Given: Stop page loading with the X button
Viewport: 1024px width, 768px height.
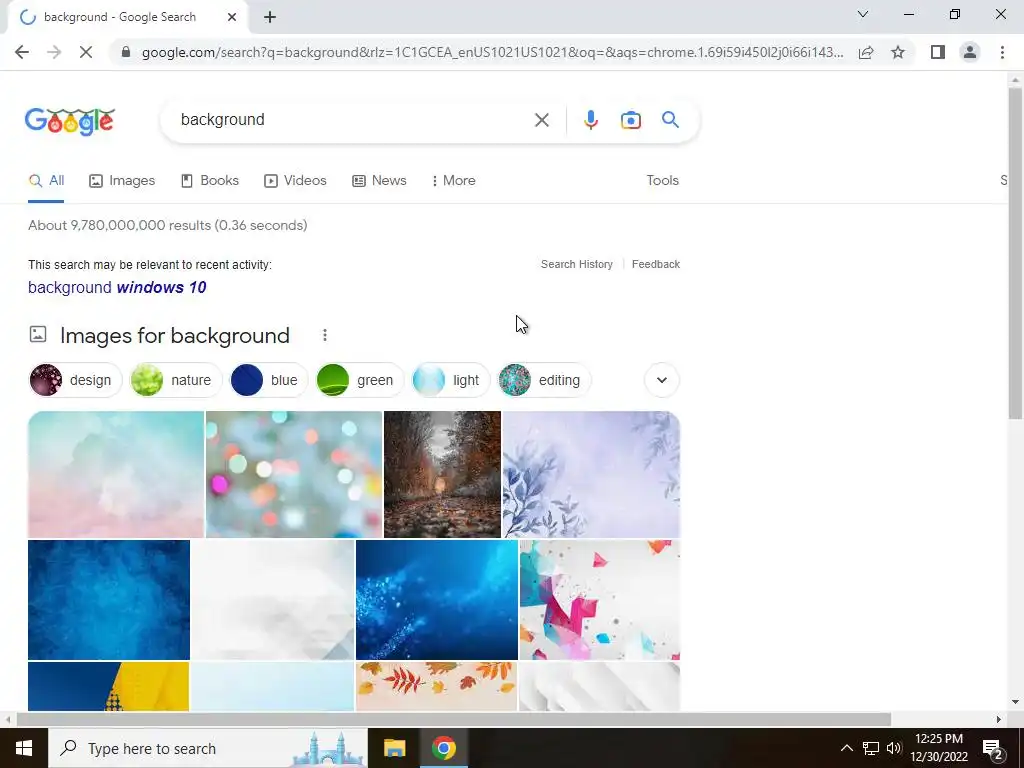Looking at the screenshot, I should tap(86, 52).
